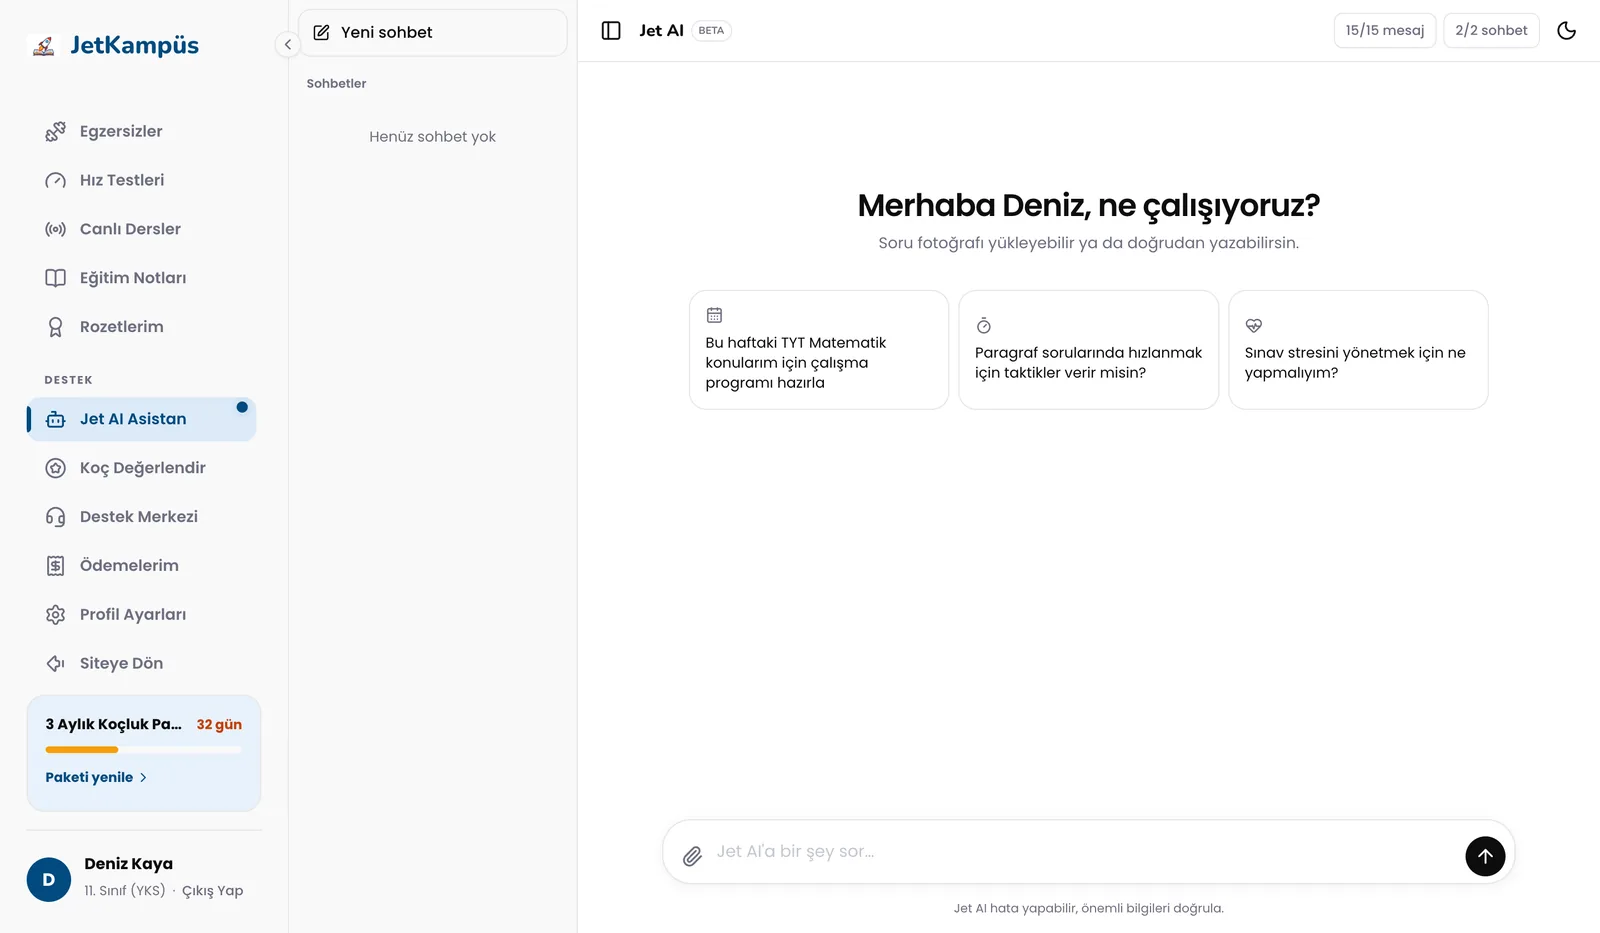Click the 32 gün remaining label
1600x933 pixels.
(x=219, y=725)
